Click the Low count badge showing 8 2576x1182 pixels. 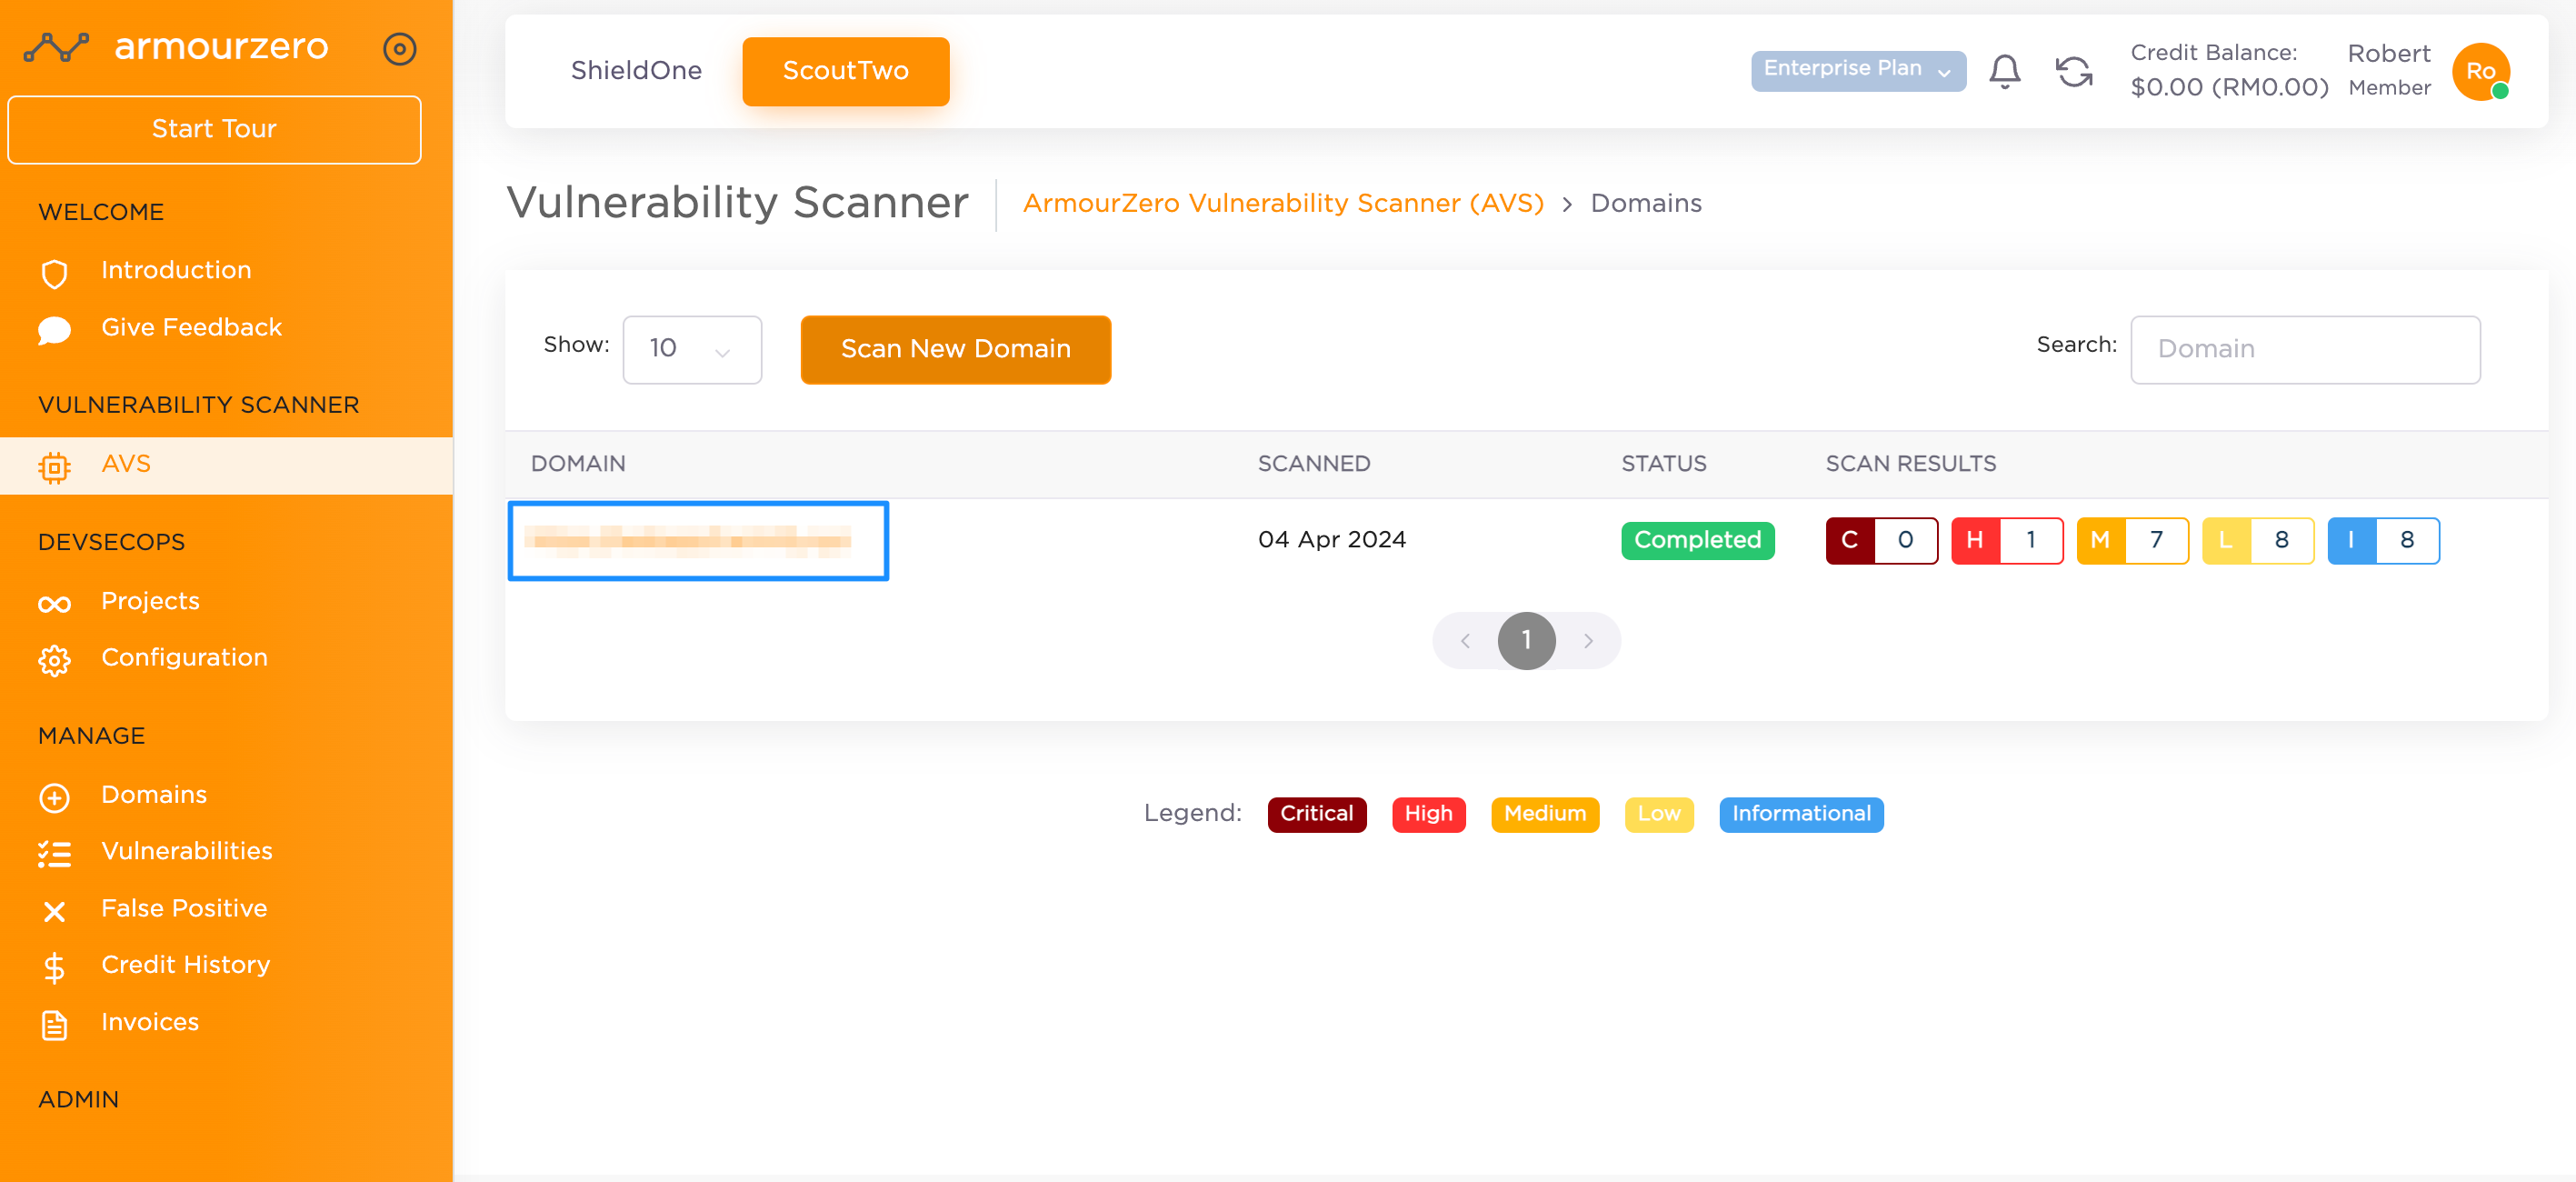[x=2257, y=541]
